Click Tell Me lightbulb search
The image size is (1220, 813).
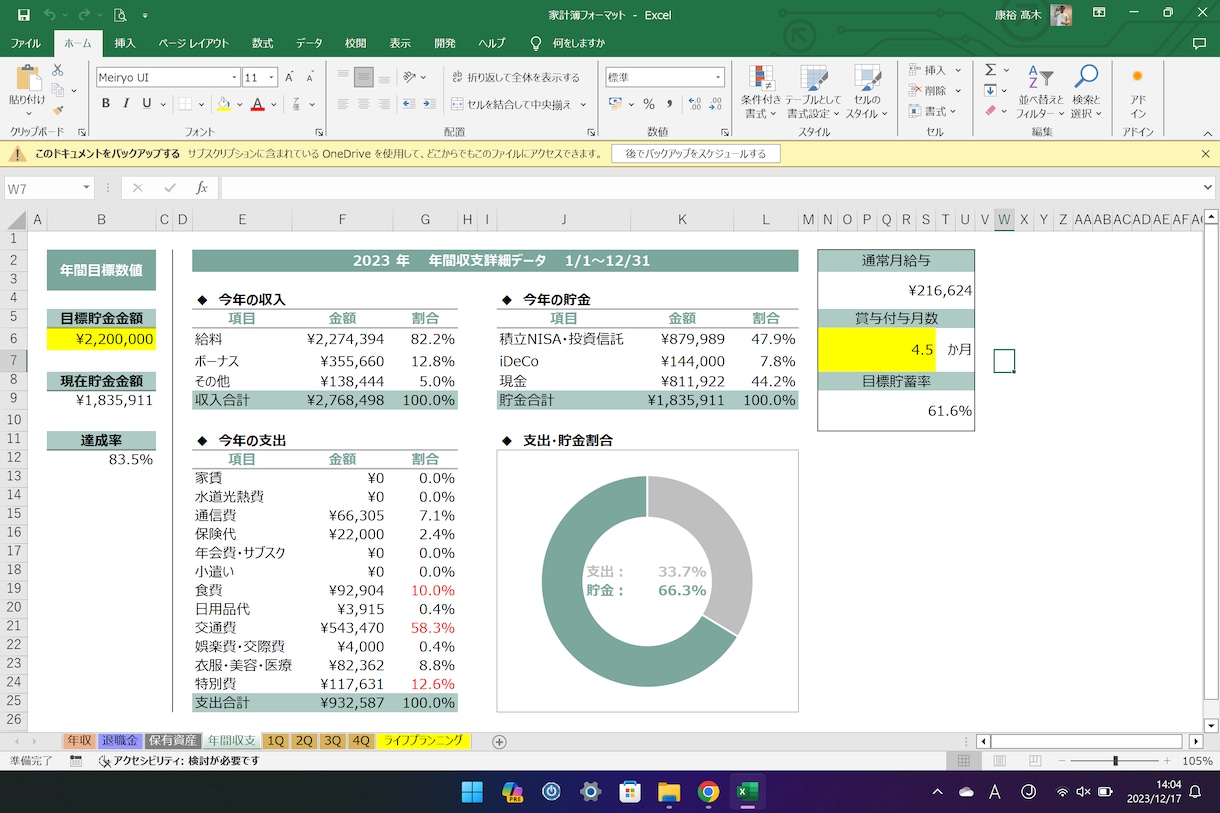(535, 43)
